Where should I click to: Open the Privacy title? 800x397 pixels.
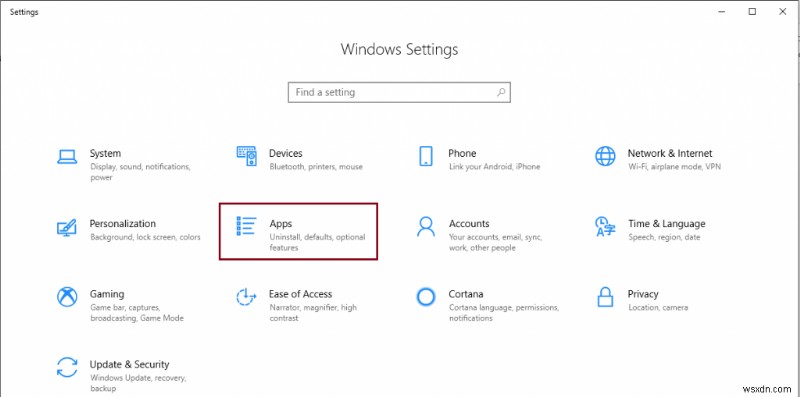point(643,294)
